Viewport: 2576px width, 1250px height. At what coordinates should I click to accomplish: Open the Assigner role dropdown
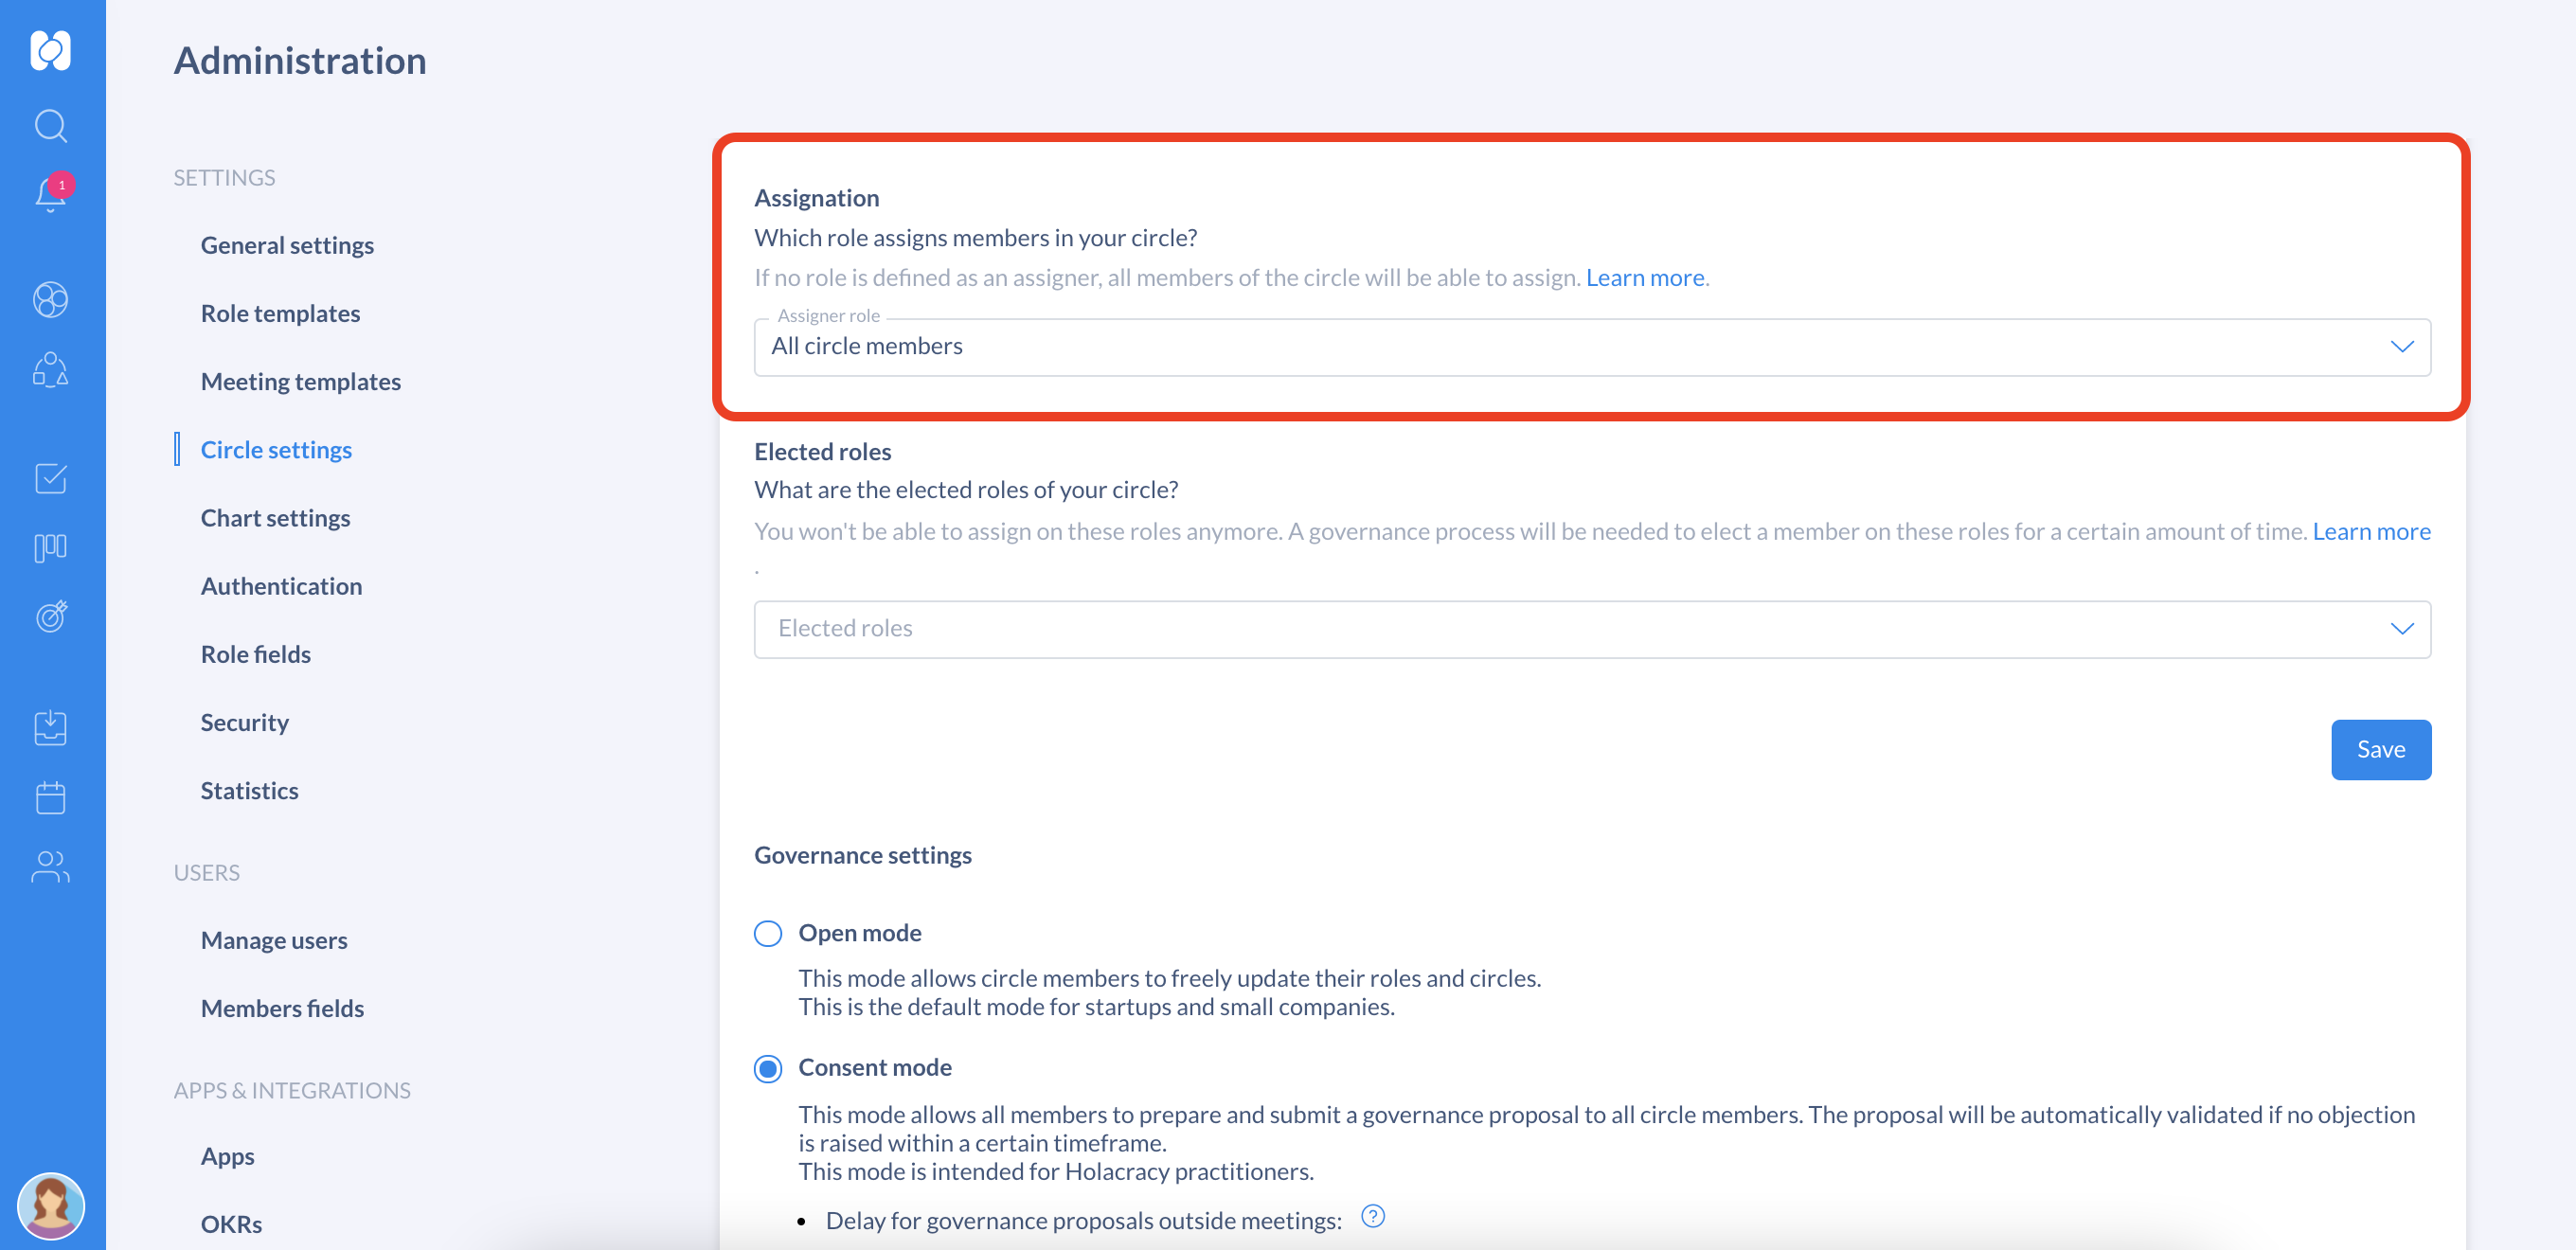(1592, 347)
